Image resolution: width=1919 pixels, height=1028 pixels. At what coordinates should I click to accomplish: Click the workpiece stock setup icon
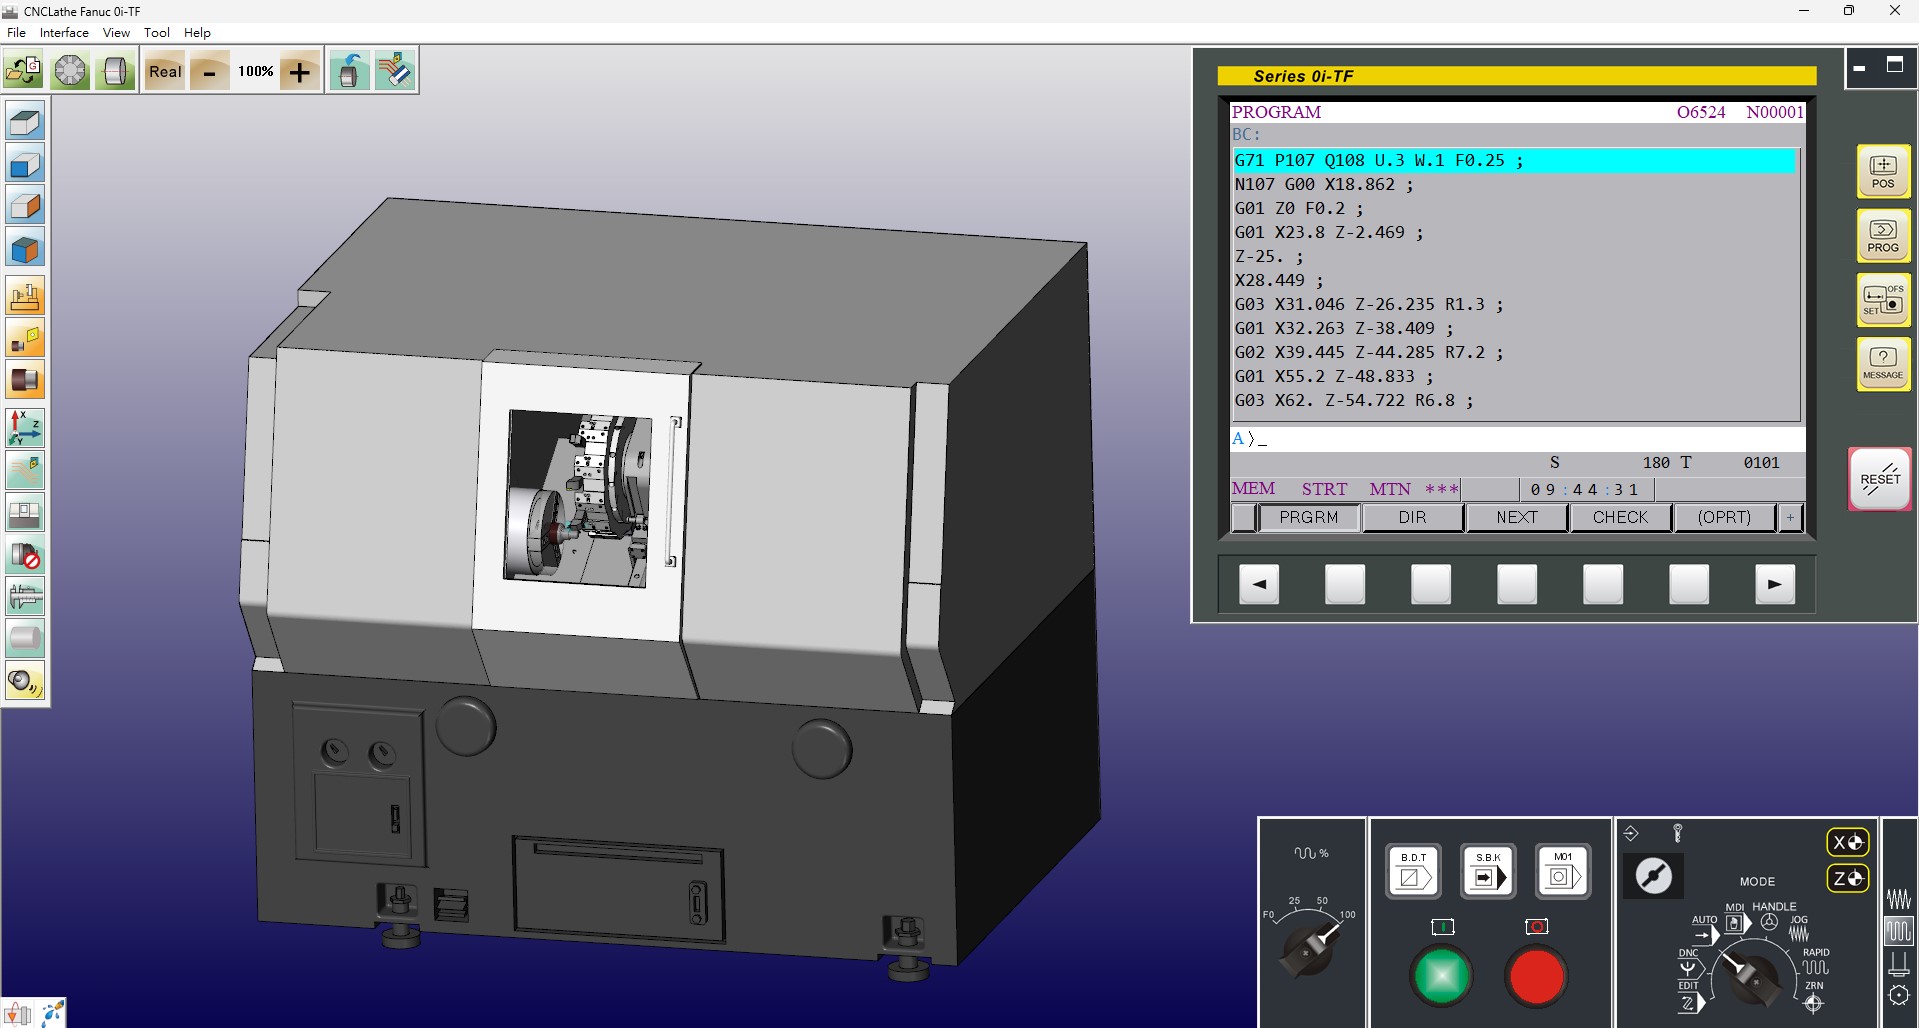pos(116,71)
